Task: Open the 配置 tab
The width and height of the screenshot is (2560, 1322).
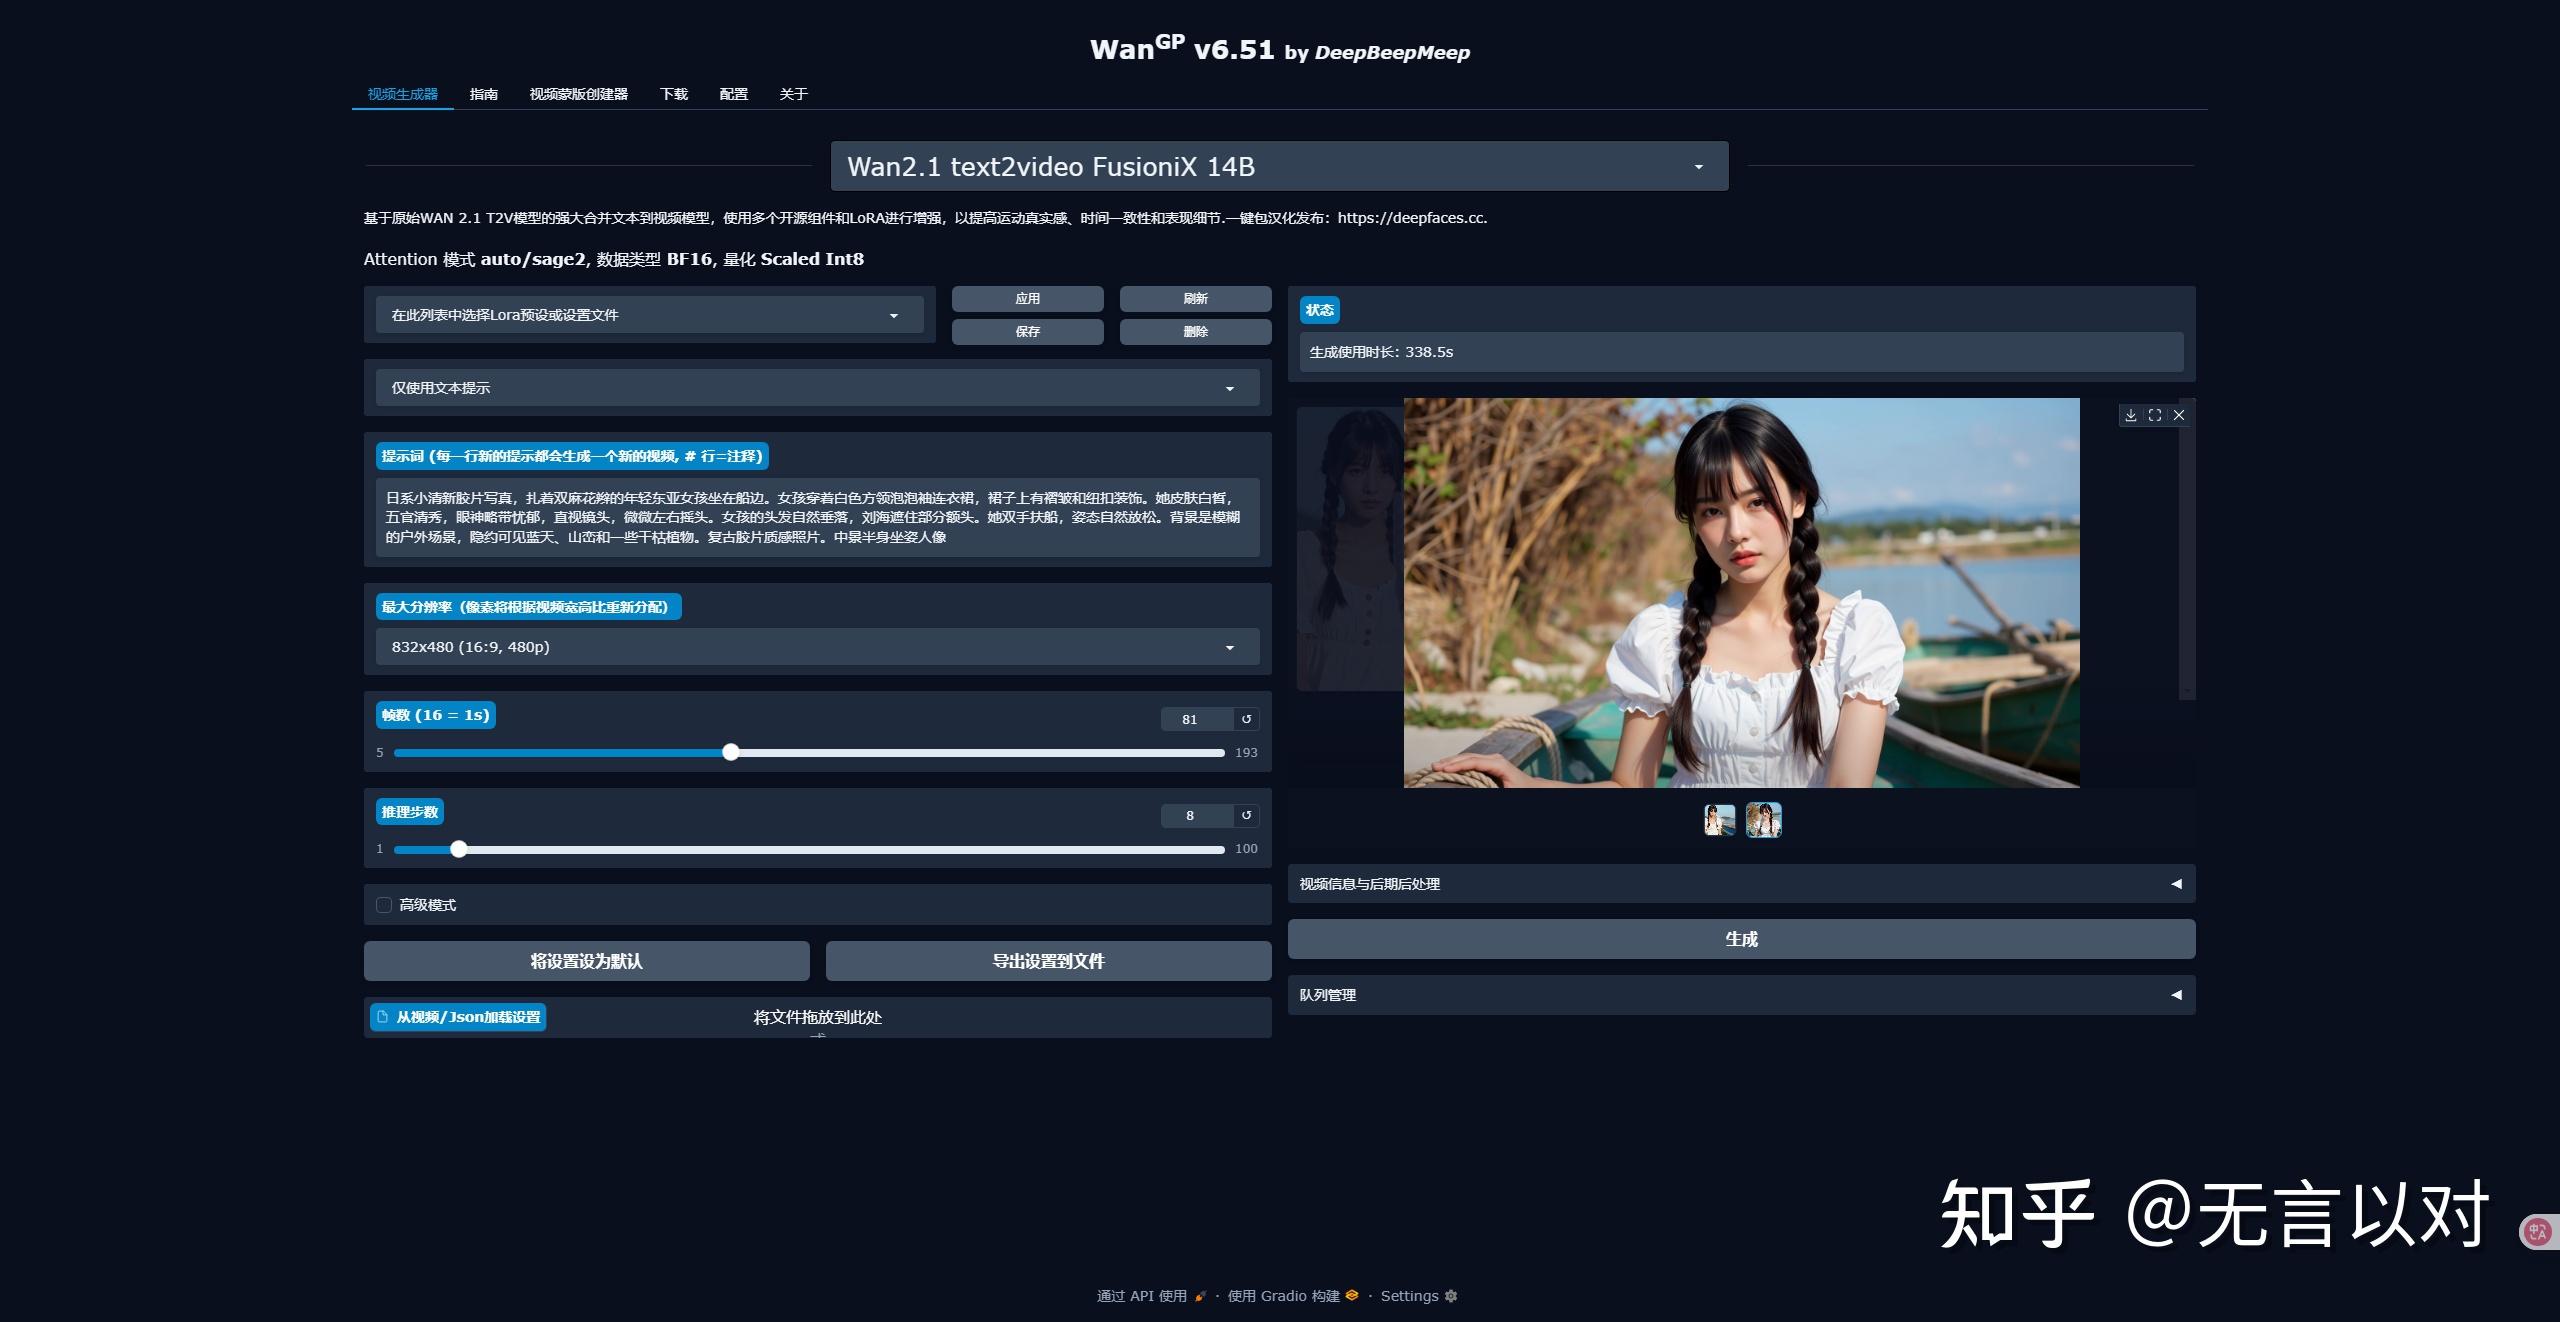Action: coord(733,93)
